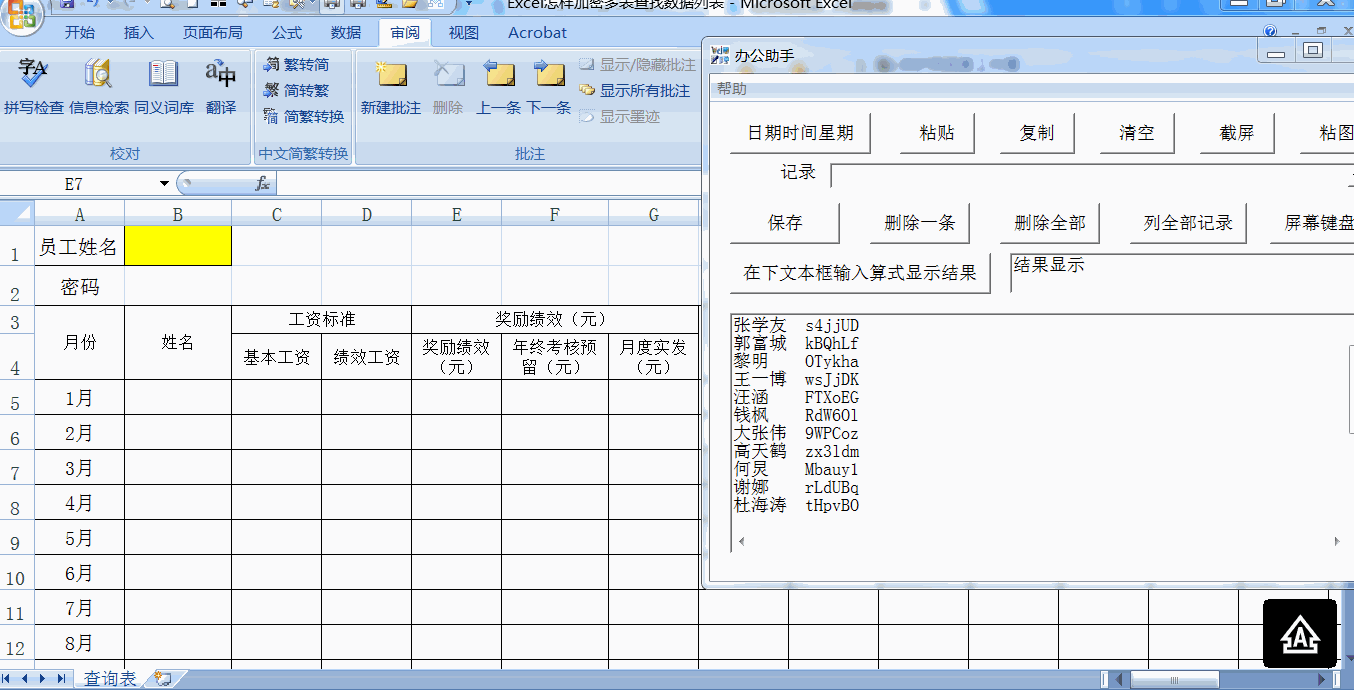This screenshot has width=1354, height=690.
Task: Switch to the 视图 ribbon tab
Action: pos(462,33)
